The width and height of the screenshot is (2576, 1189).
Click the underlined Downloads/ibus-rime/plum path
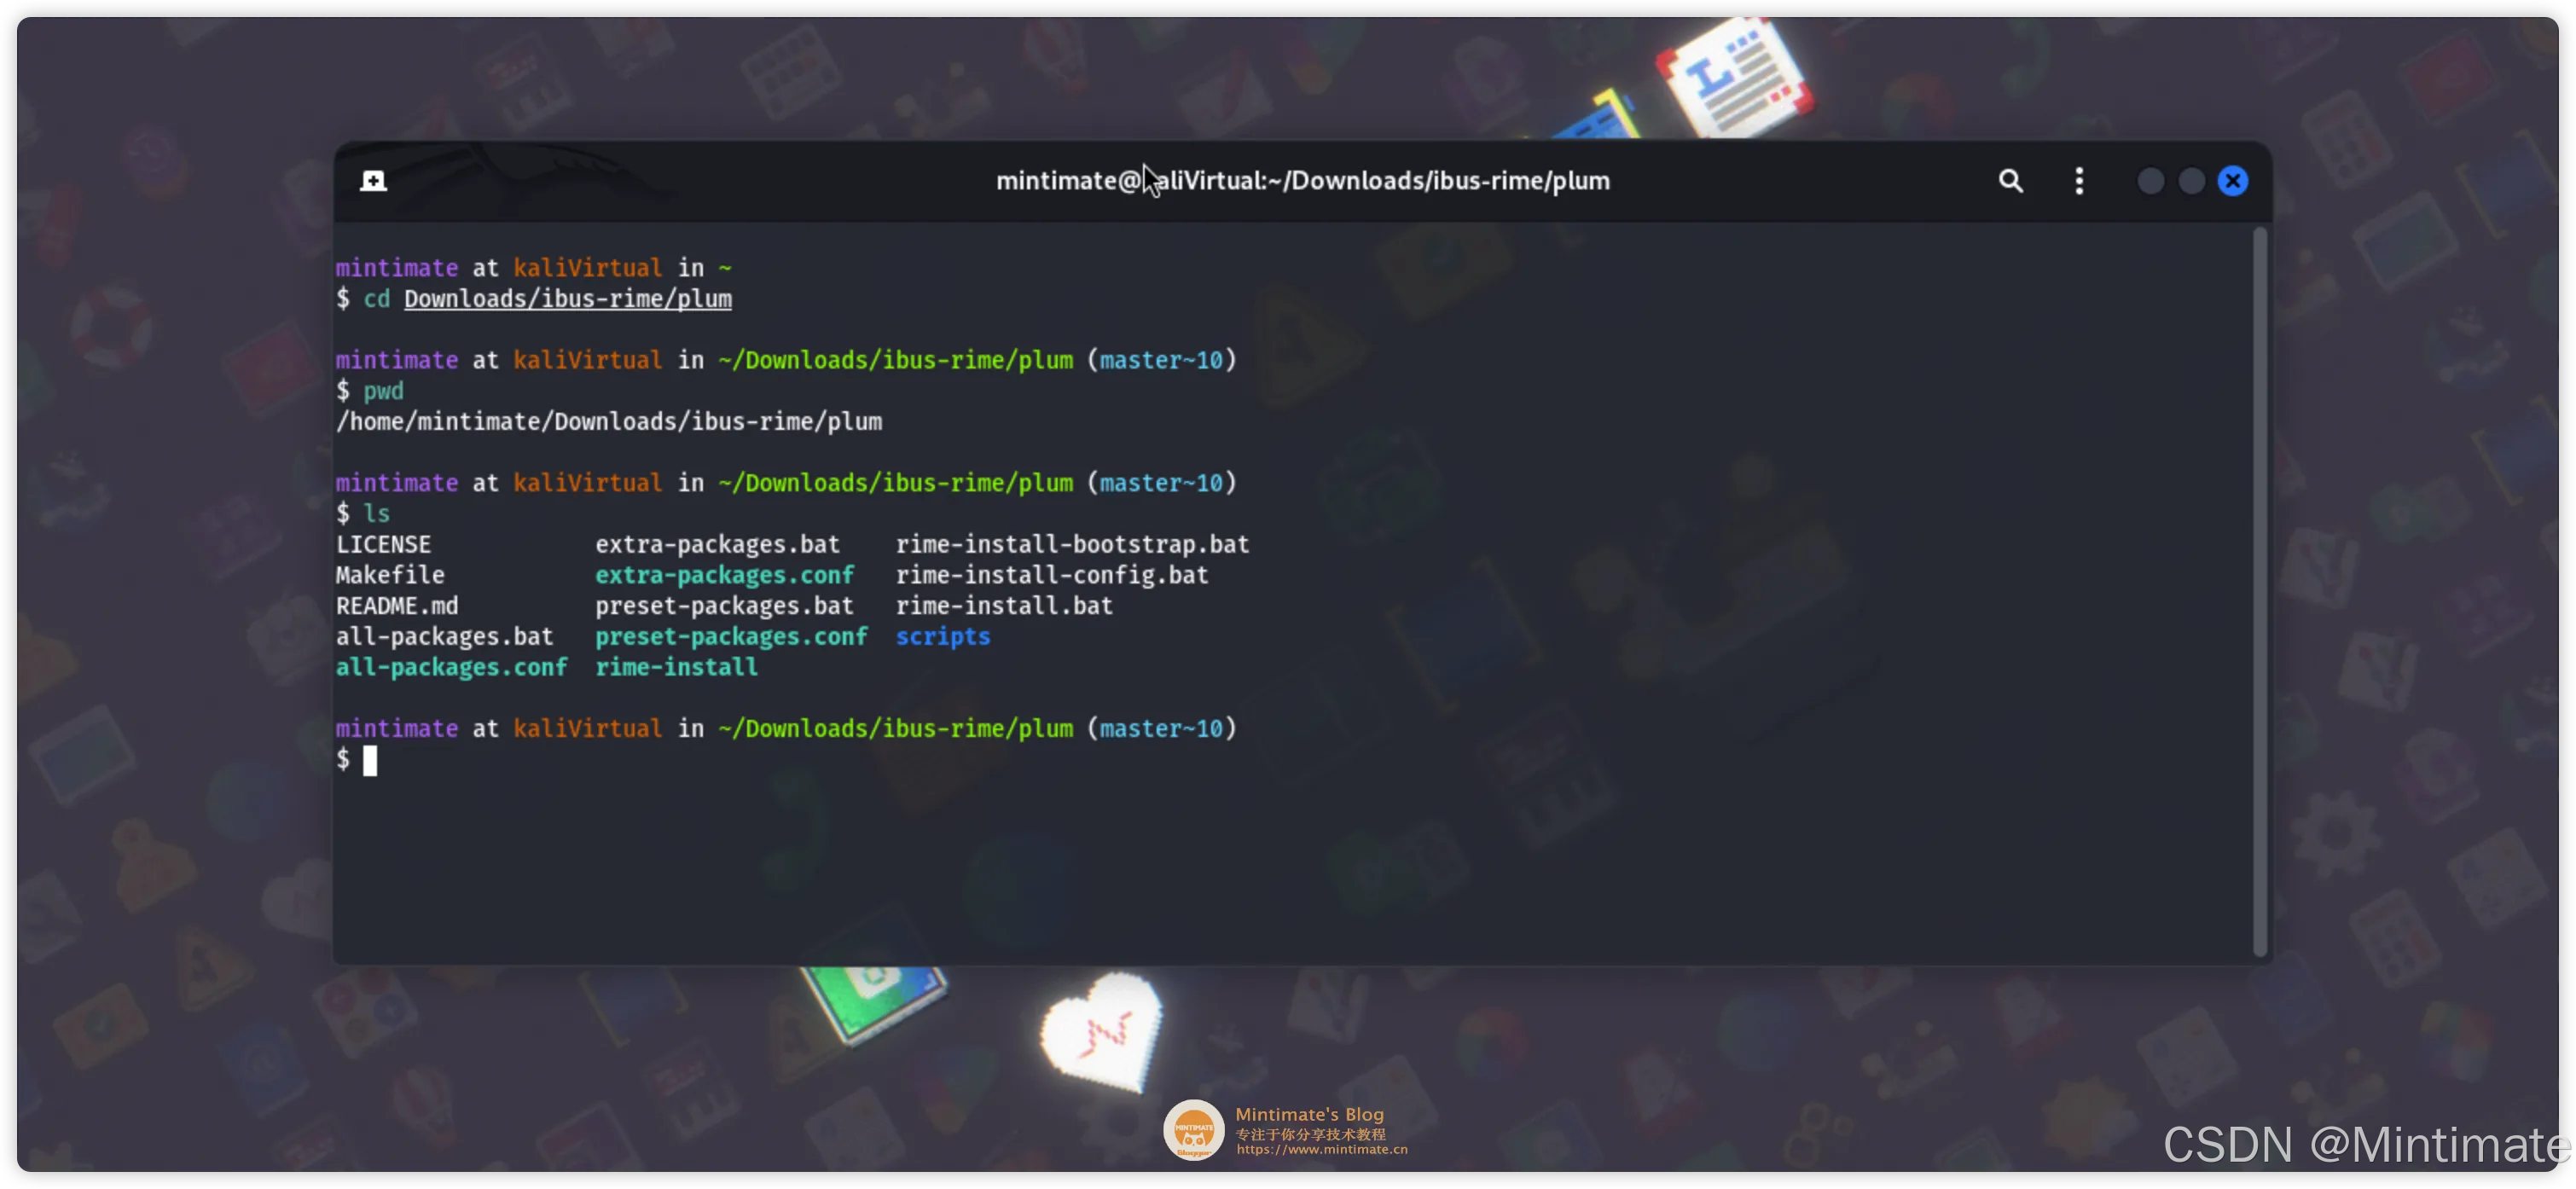(x=567, y=299)
